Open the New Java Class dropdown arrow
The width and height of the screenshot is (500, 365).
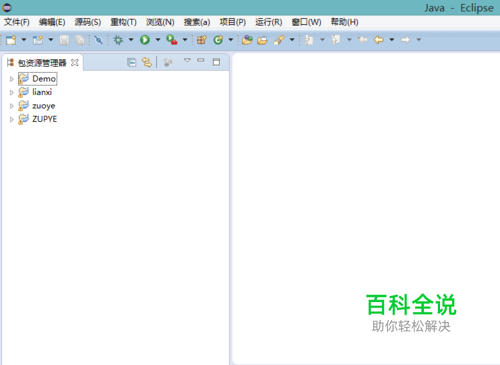(231, 40)
